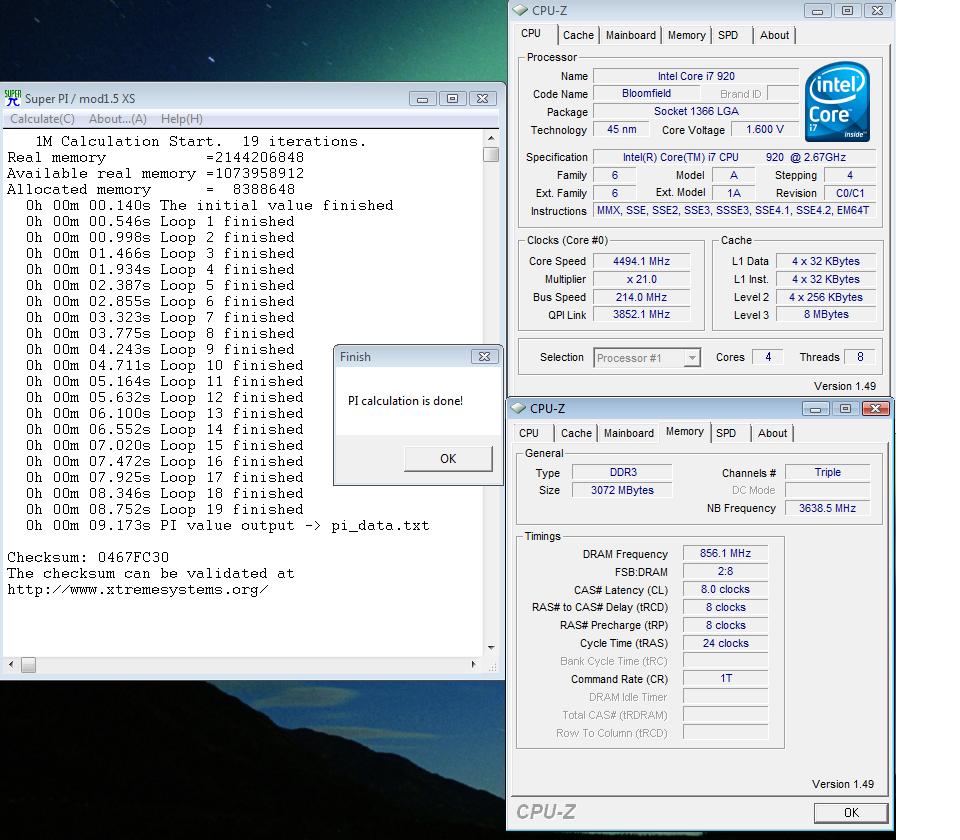The image size is (960, 840).
Task: Click the Technology value '45 nm'
Action: [x=621, y=129]
